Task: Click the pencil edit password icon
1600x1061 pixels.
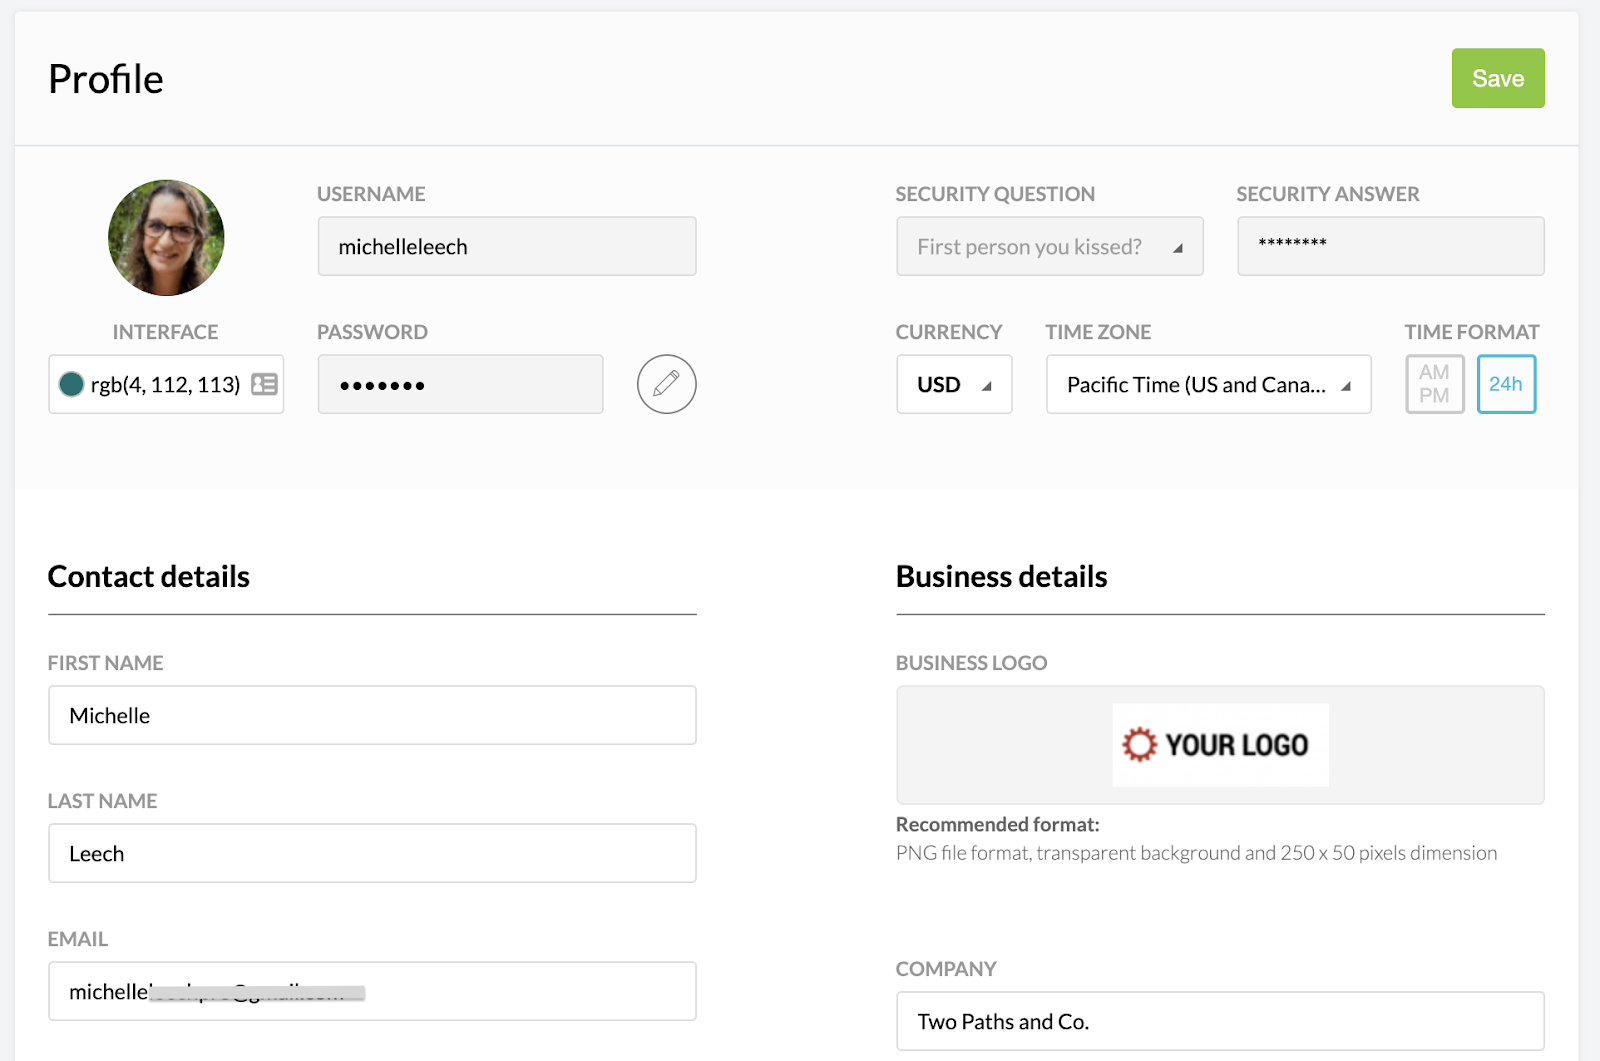Action: click(666, 384)
